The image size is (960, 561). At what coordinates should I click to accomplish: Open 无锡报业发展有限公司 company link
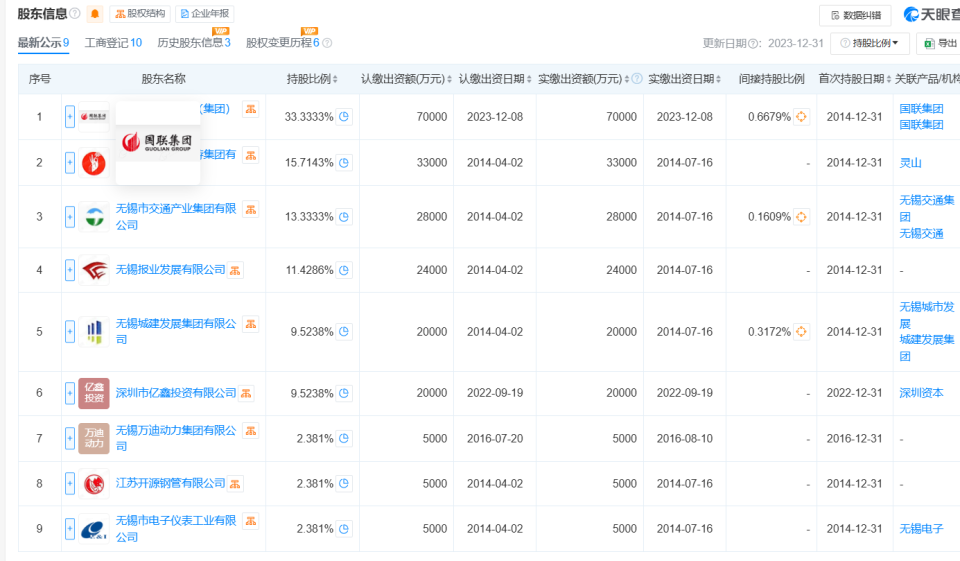point(170,270)
